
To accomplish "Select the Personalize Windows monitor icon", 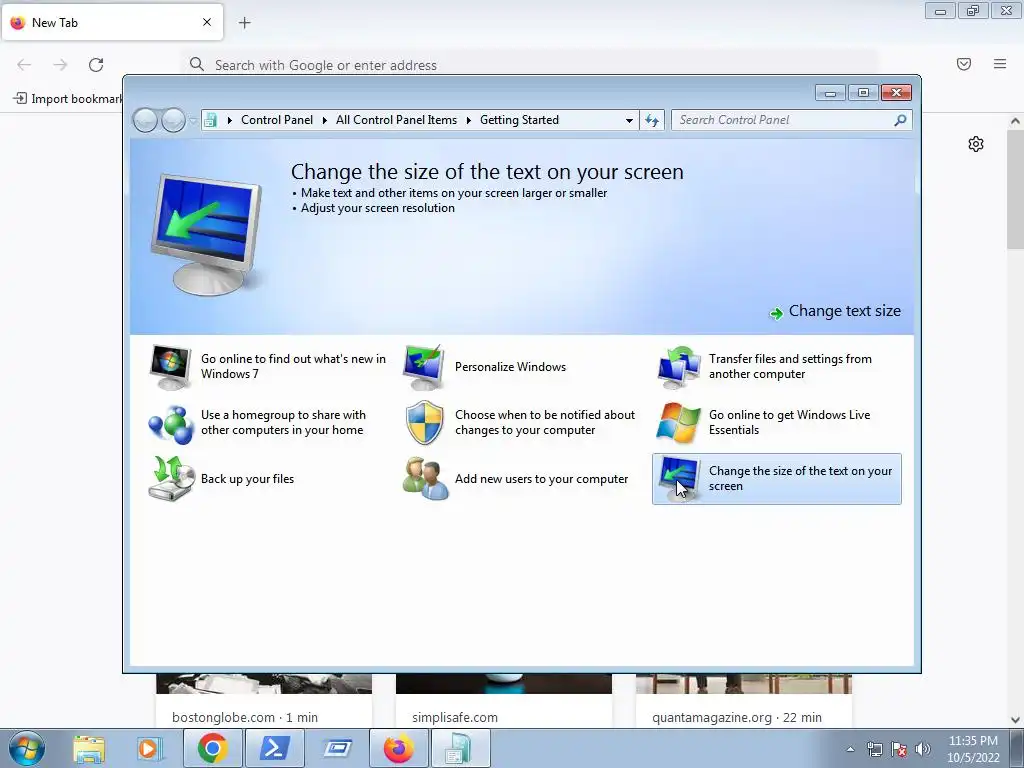I will tap(424, 367).
